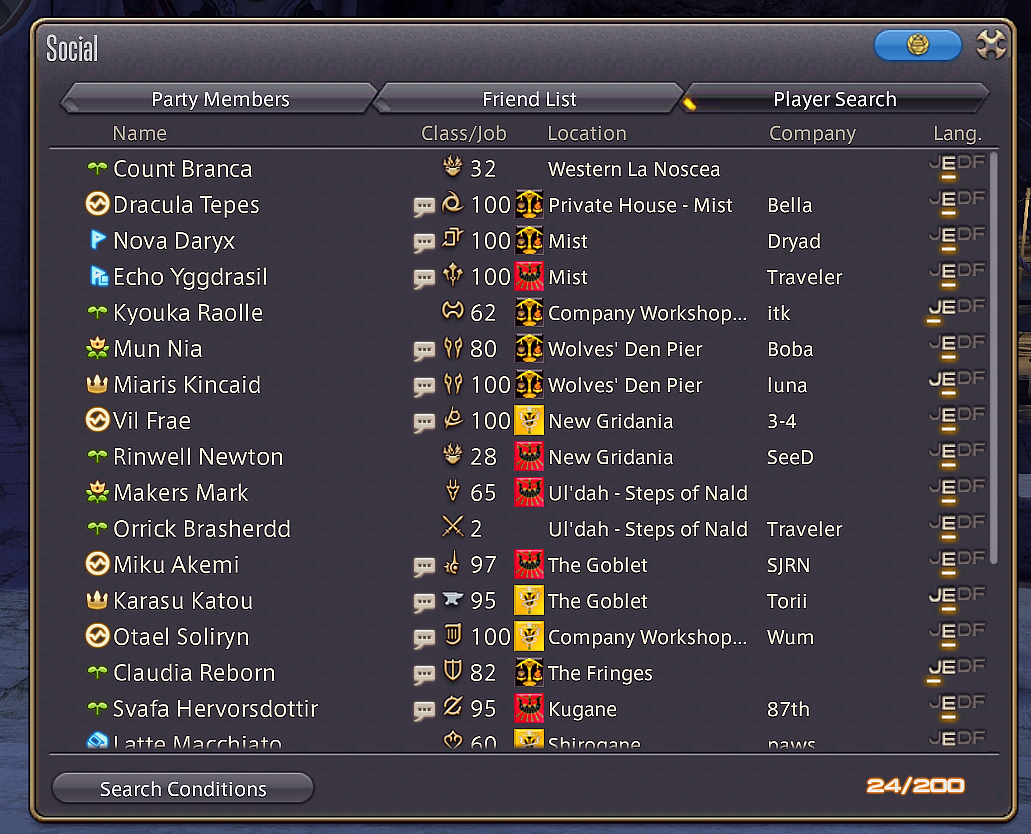This screenshot has height=834, width=1031.
Task: Sort players by the Location column header
Action: pos(587,133)
